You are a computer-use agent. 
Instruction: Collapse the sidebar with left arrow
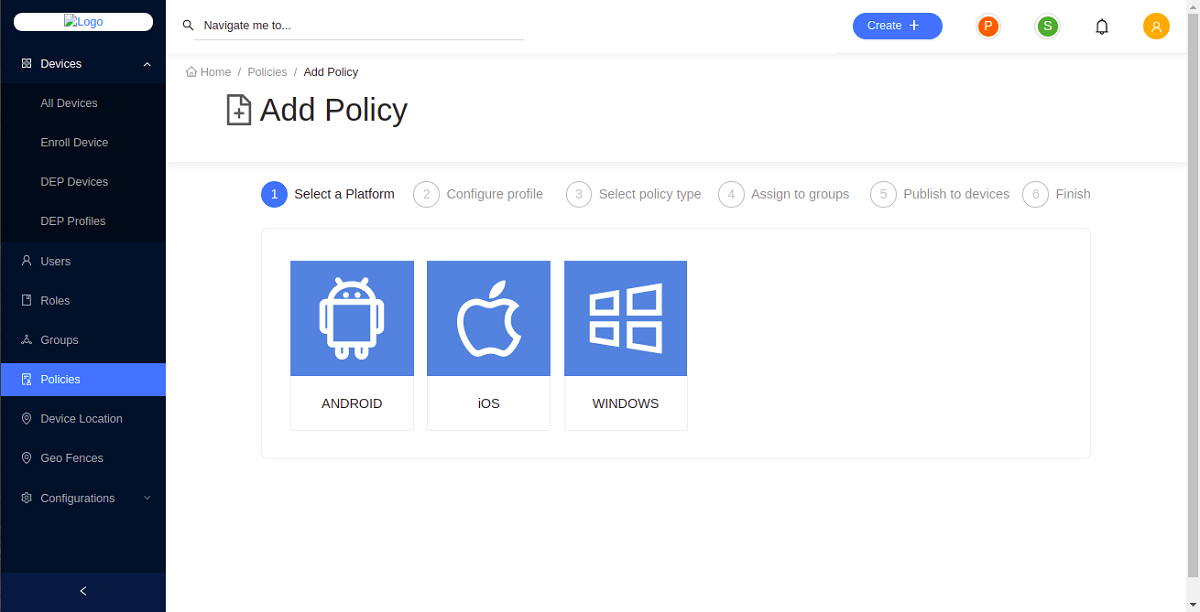[x=83, y=591]
